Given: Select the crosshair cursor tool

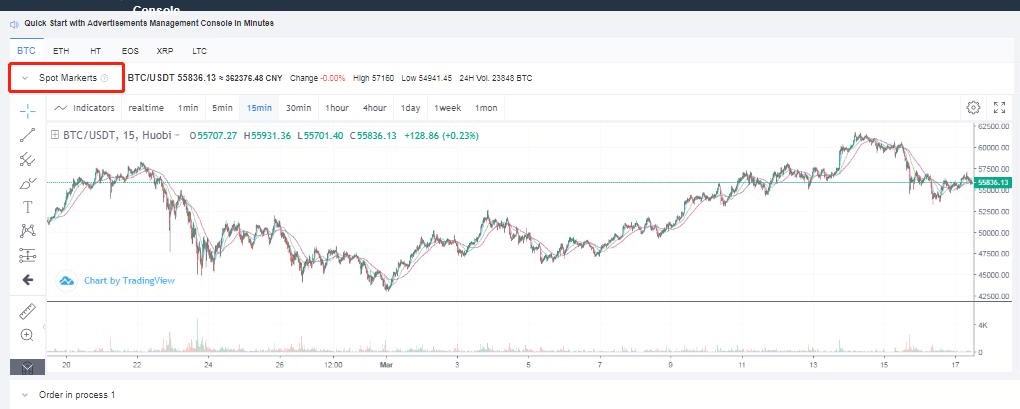Looking at the screenshot, I should click(x=27, y=111).
